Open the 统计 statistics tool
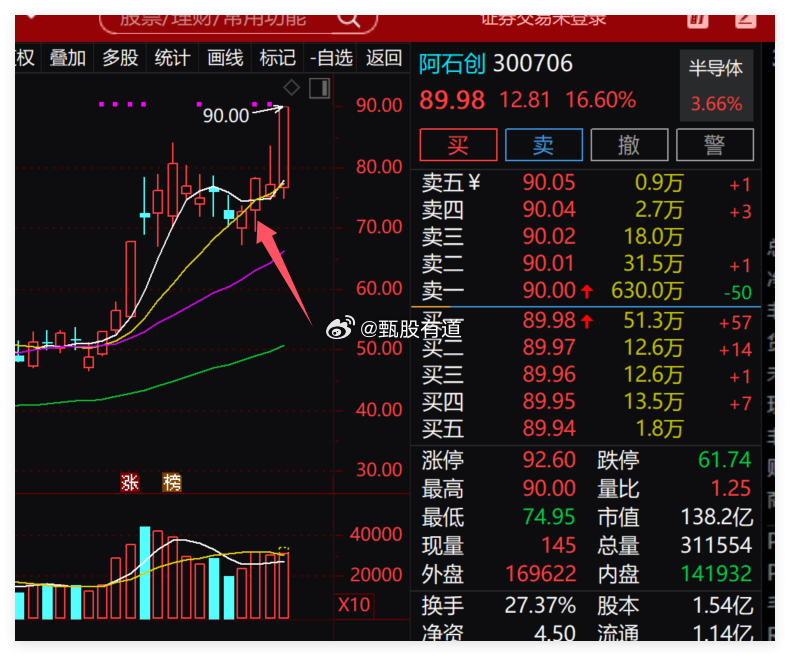This screenshot has height=656, width=790. pyautogui.click(x=172, y=58)
